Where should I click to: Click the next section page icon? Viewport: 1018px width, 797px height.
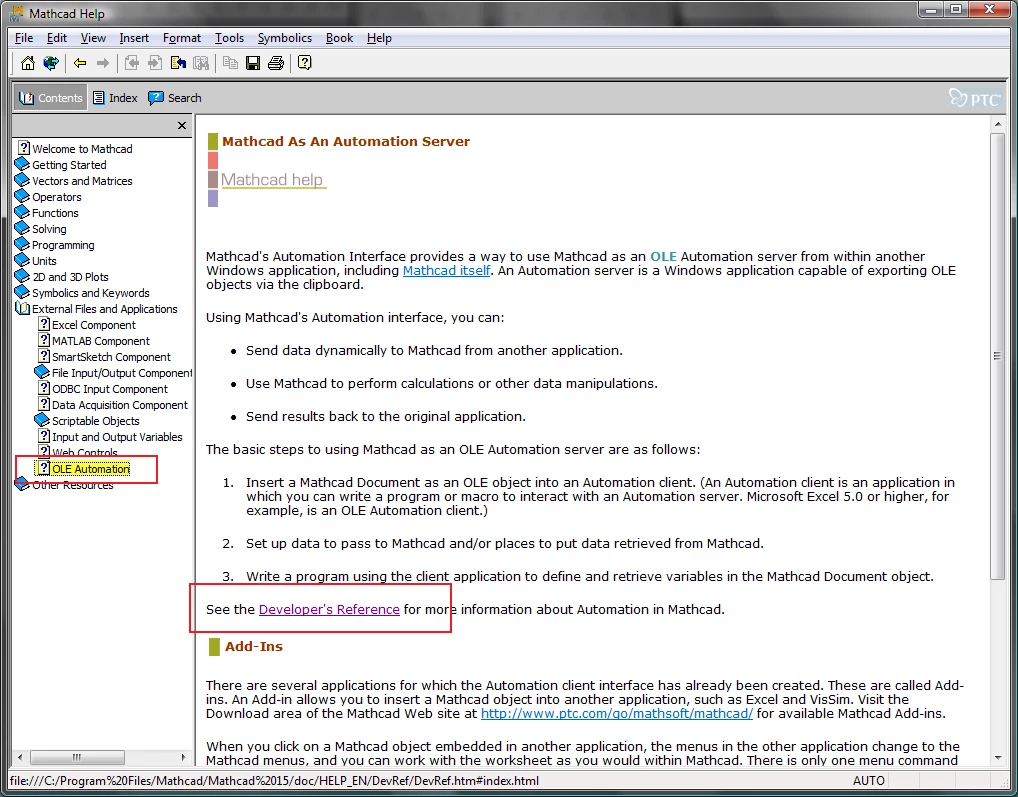click(155, 63)
